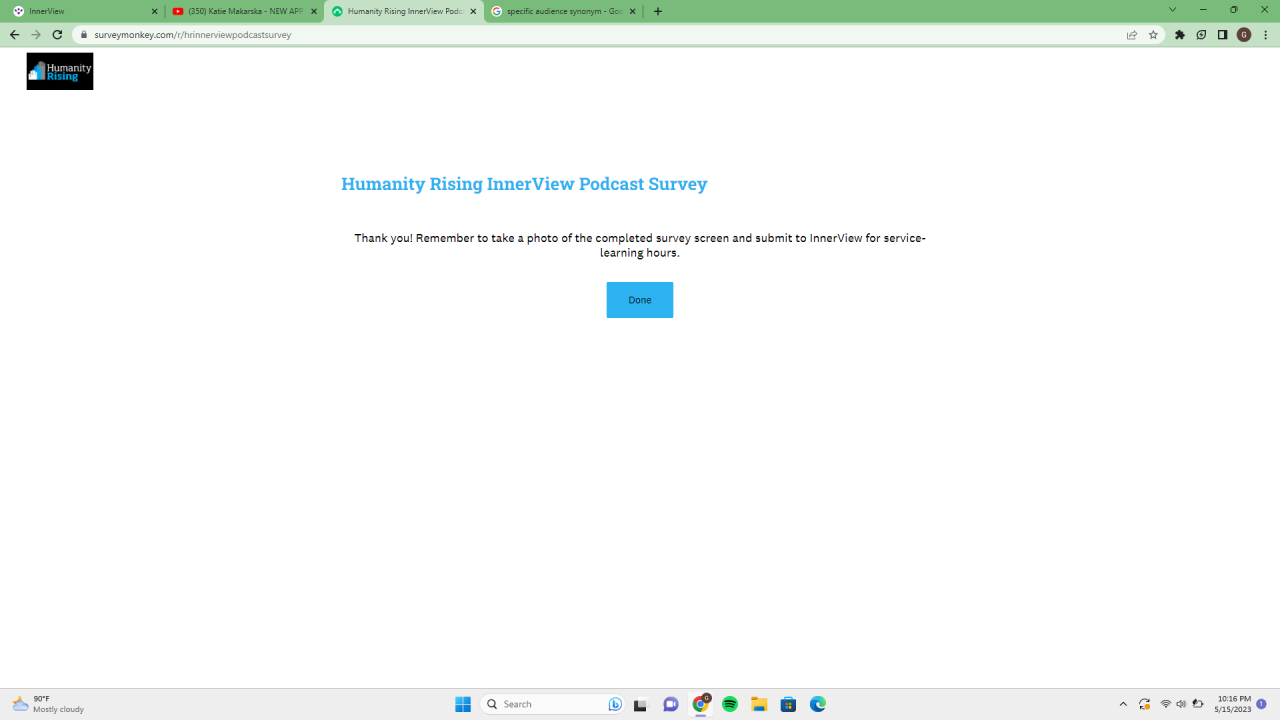This screenshot has width=1280, height=720.
Task: Click the survey title Humanity Rising InnerView Podcast Survey
Action: coord(524,184)
